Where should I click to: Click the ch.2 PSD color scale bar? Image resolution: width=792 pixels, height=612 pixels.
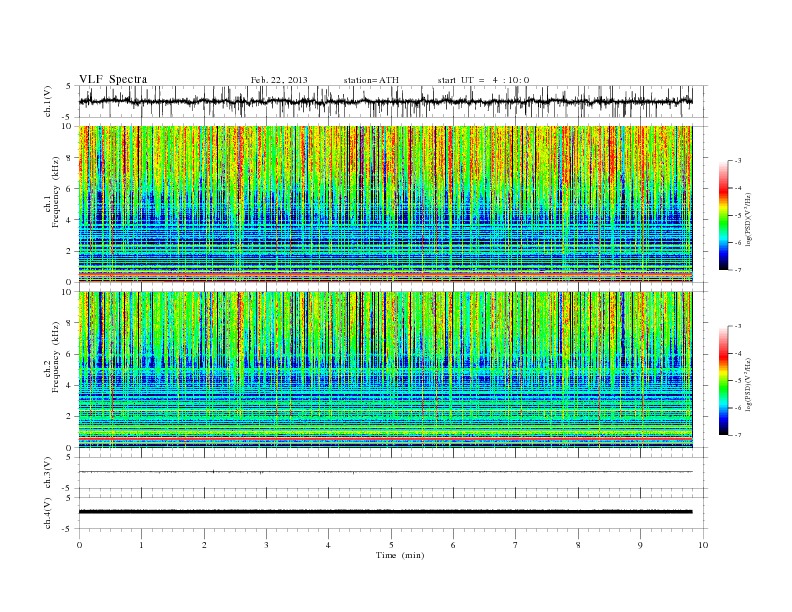click(723, 380)
